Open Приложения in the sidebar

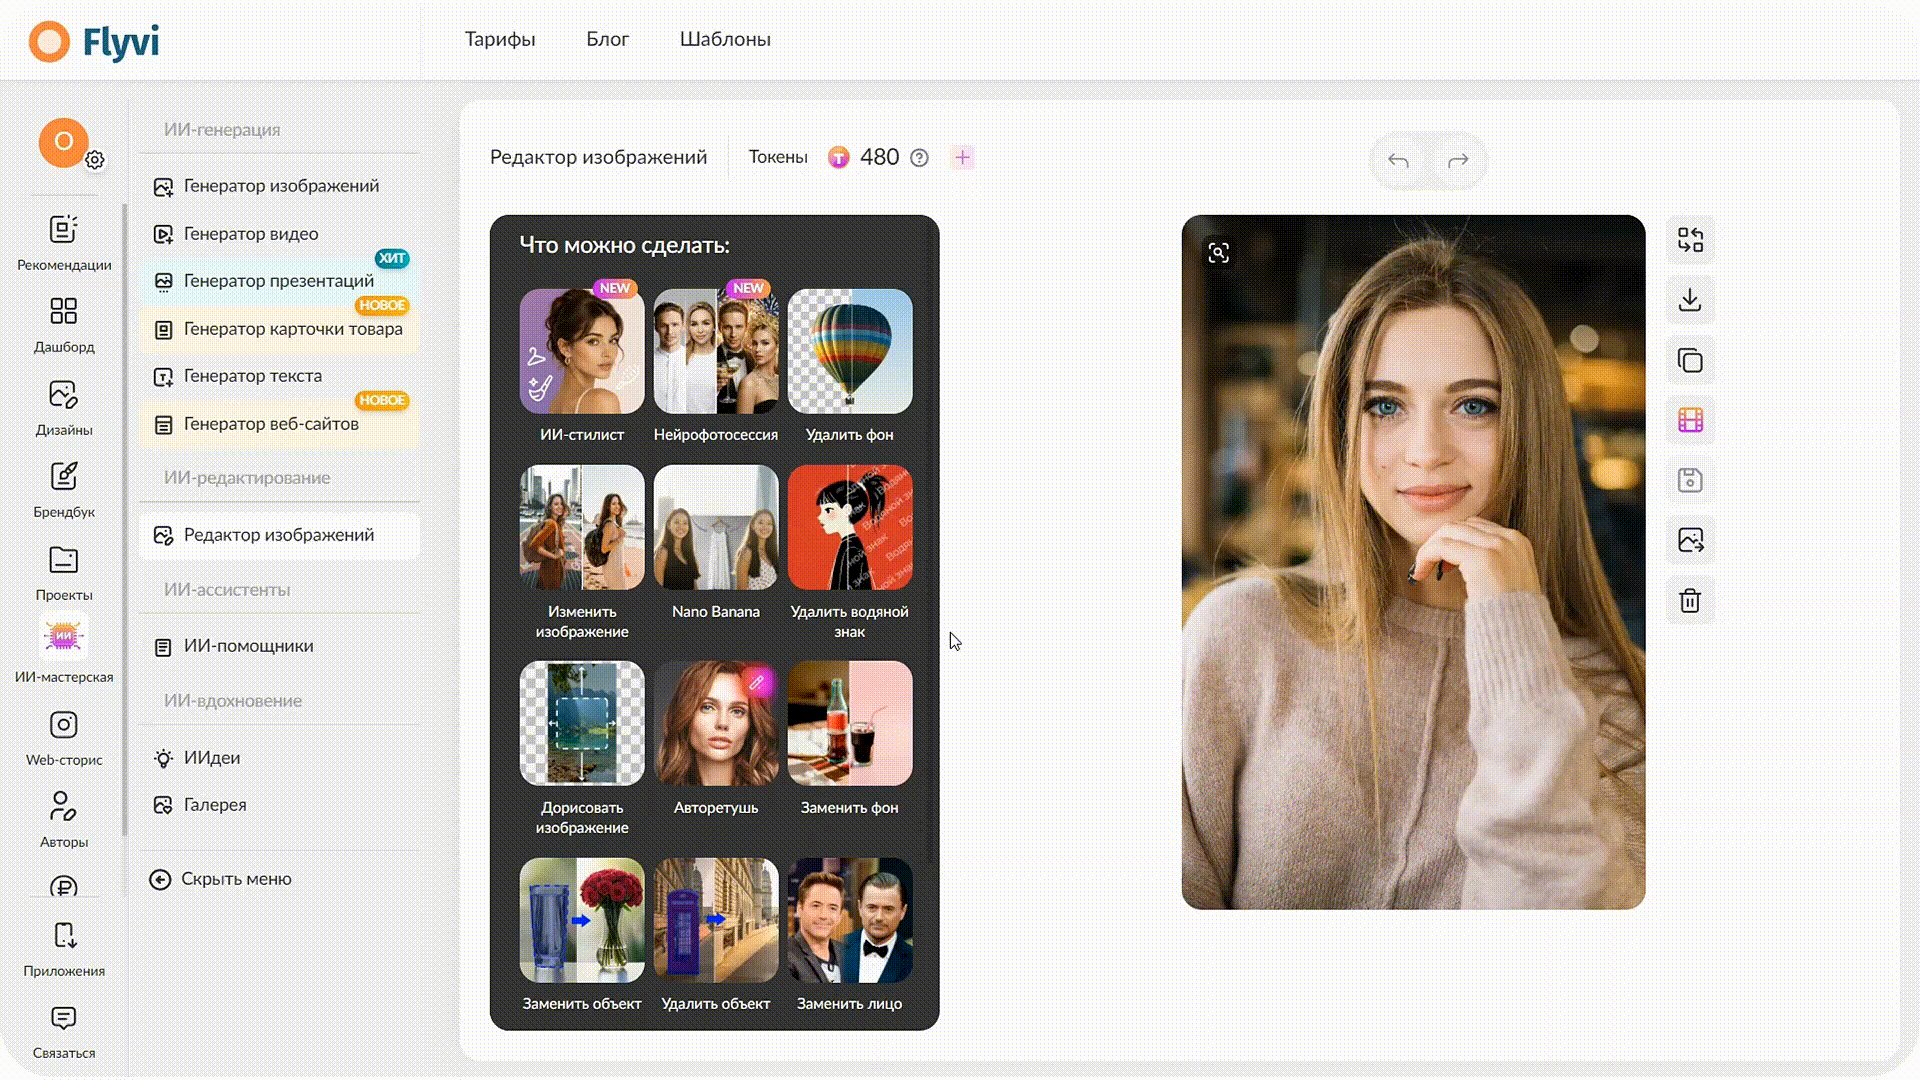pyautogui.click(x=64, y=949)
